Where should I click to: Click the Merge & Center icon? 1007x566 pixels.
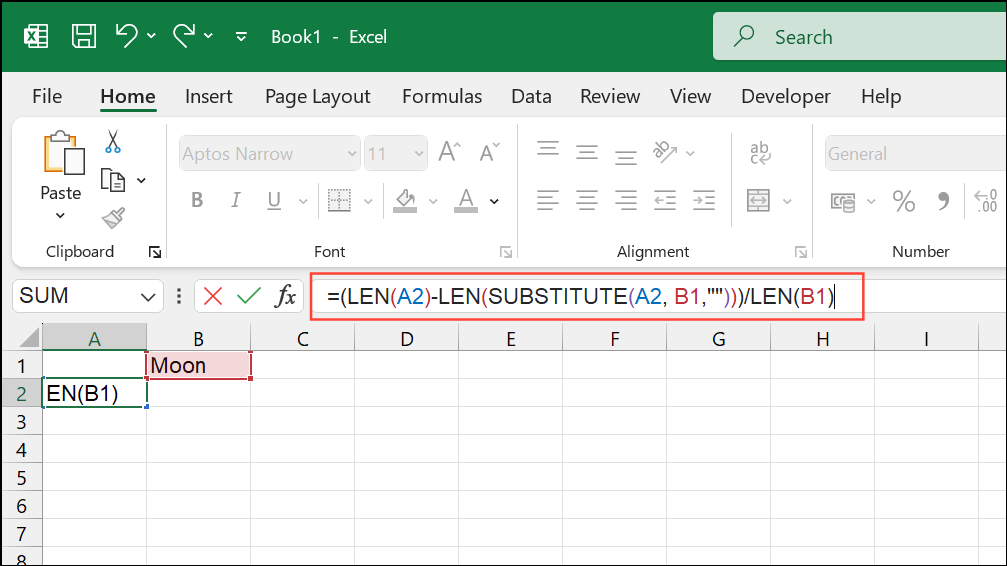[758, 201]
